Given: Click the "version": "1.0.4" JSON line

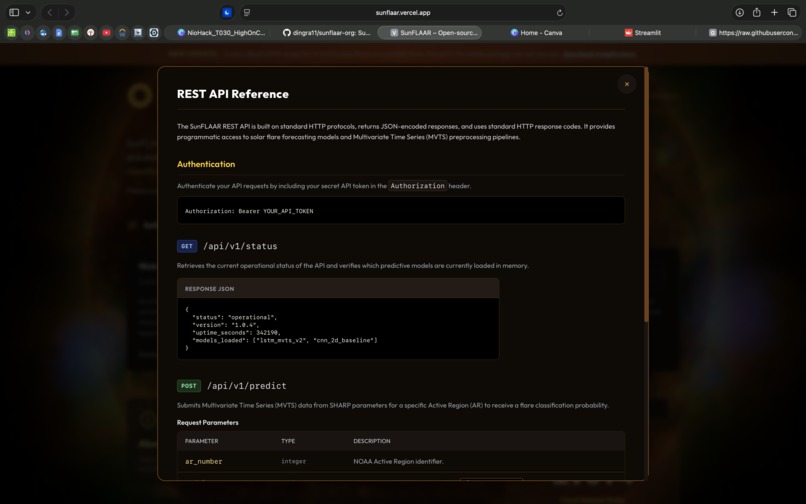Looking at the screenshot, I should pos(226,325).
